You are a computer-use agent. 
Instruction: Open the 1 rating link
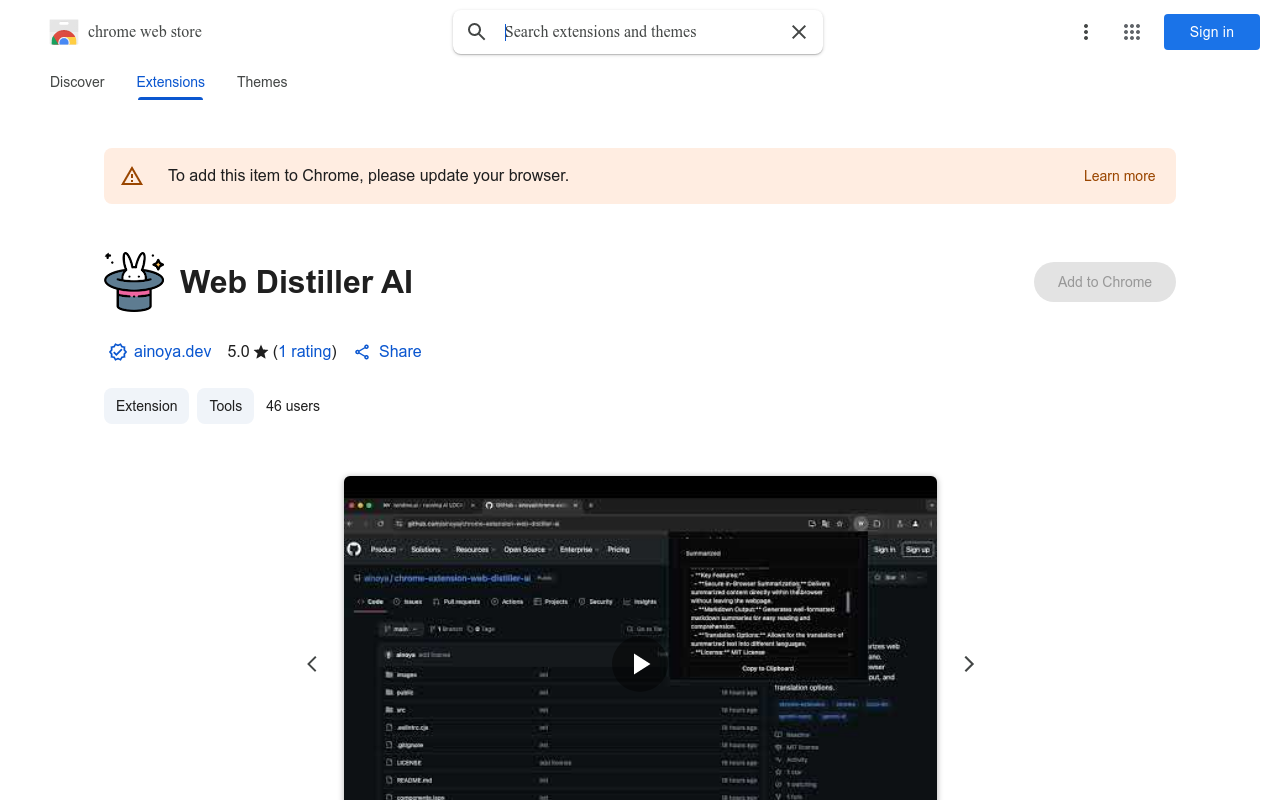305,352
